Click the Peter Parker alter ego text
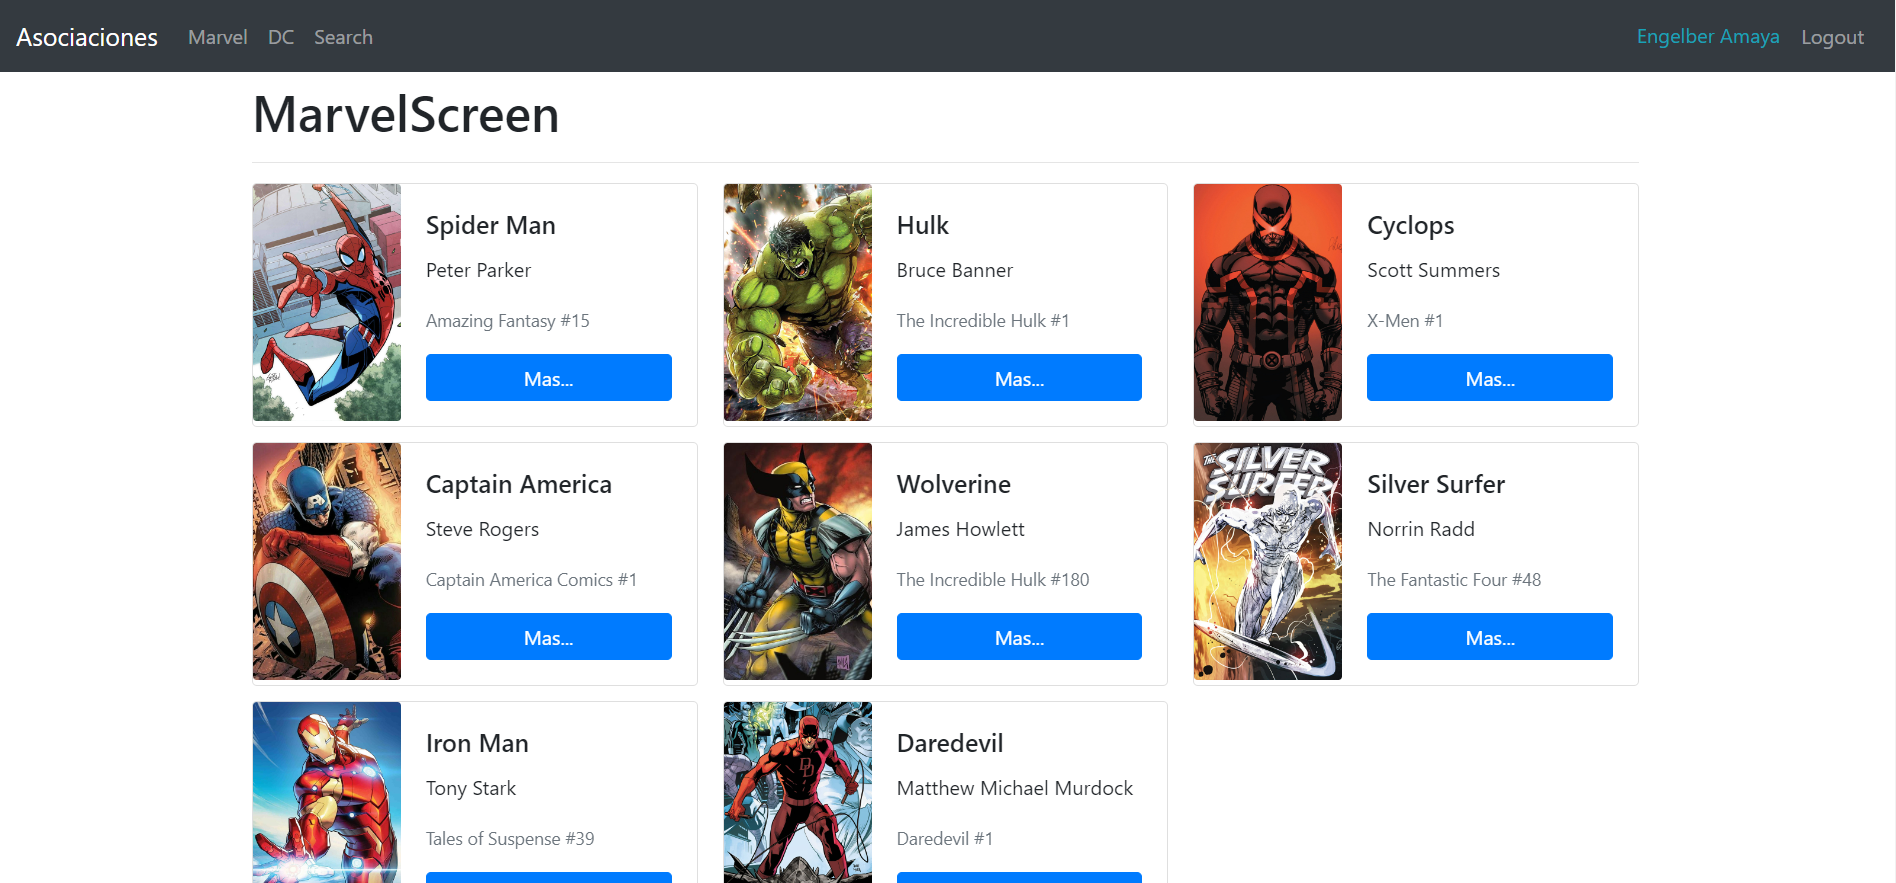Screen dimensions: 1896x883 [478, 270]
